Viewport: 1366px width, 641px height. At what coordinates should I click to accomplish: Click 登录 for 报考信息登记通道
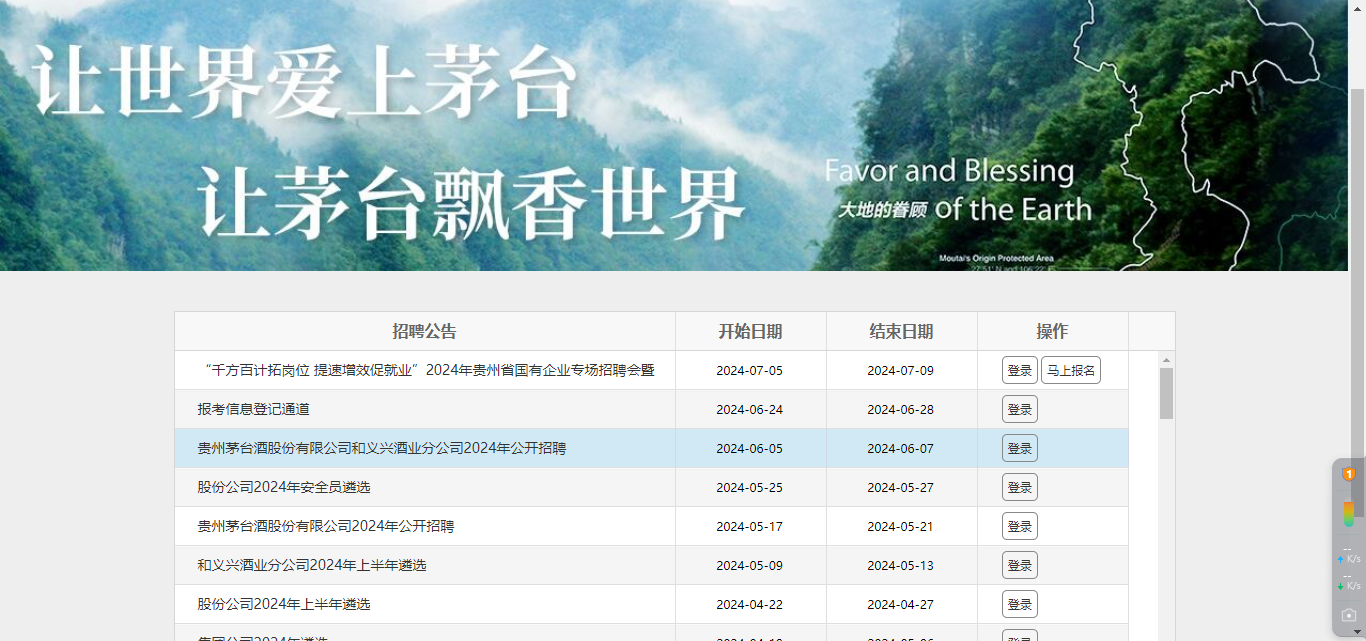(1020, 409)
